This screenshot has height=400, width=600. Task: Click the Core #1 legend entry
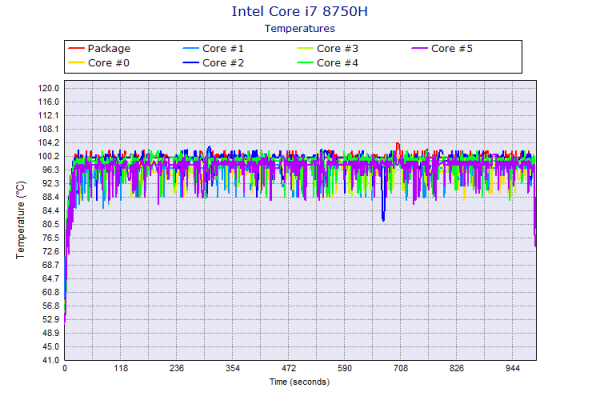[213, 48]
